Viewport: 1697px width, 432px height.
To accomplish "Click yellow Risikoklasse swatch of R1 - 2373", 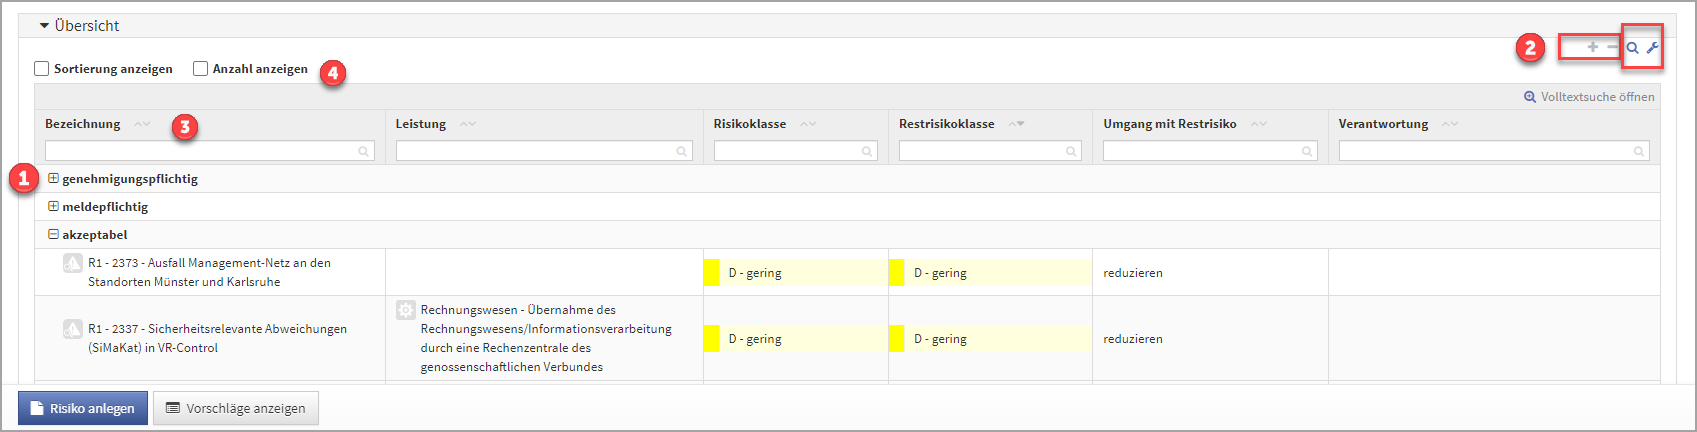I will tap(711, 272).
